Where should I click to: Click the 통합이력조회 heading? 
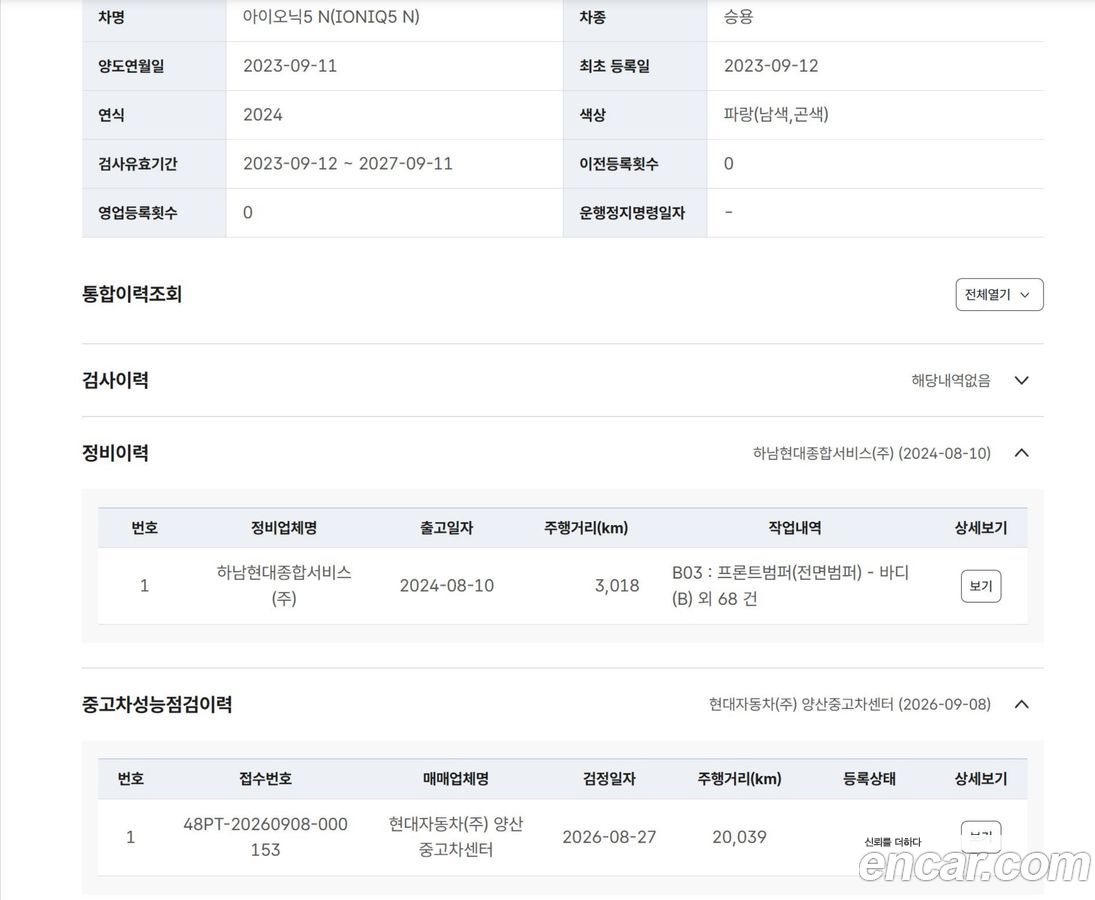pyautogui.click(x=132, y=294)
